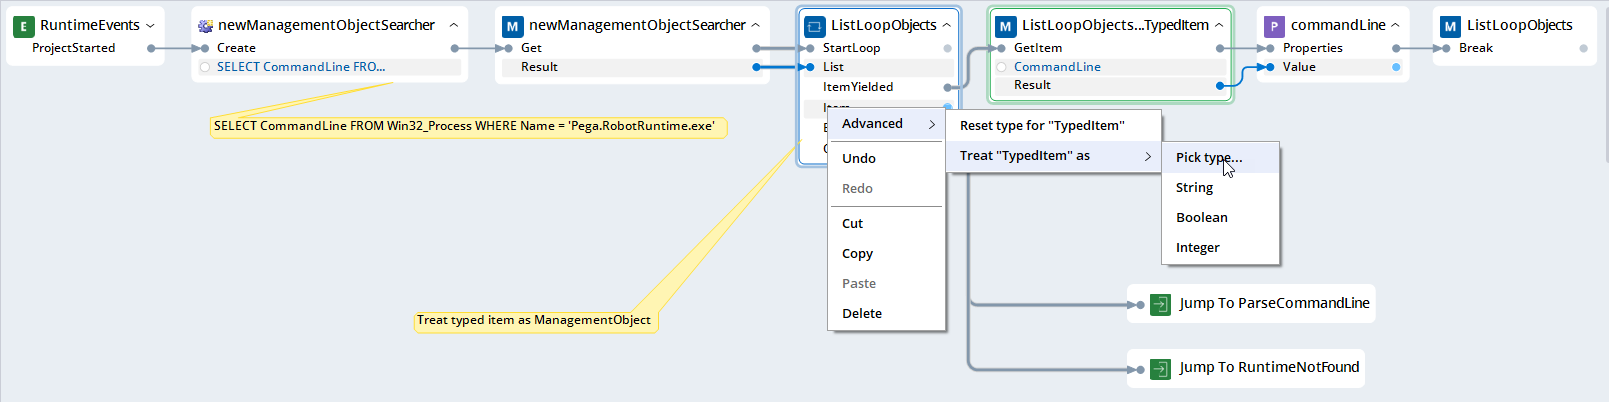Choose Pick type... option

(1220, 158)
